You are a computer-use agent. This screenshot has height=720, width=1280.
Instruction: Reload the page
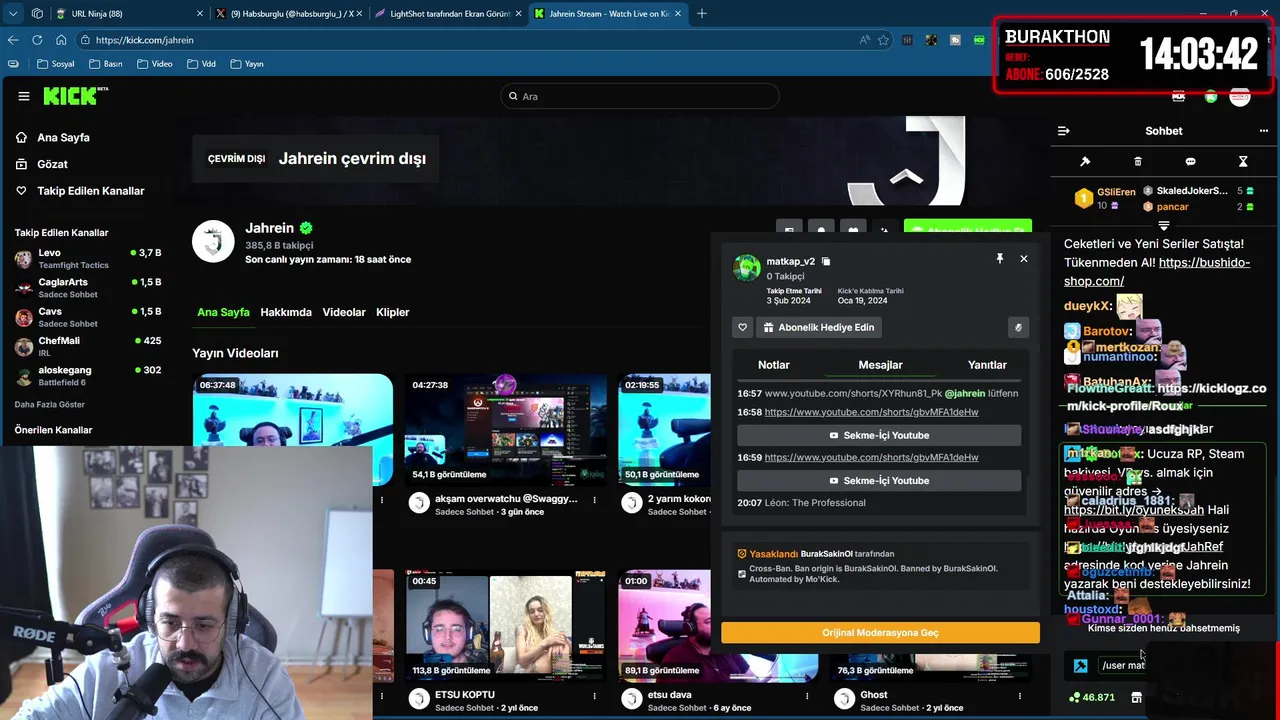[37, 40]
